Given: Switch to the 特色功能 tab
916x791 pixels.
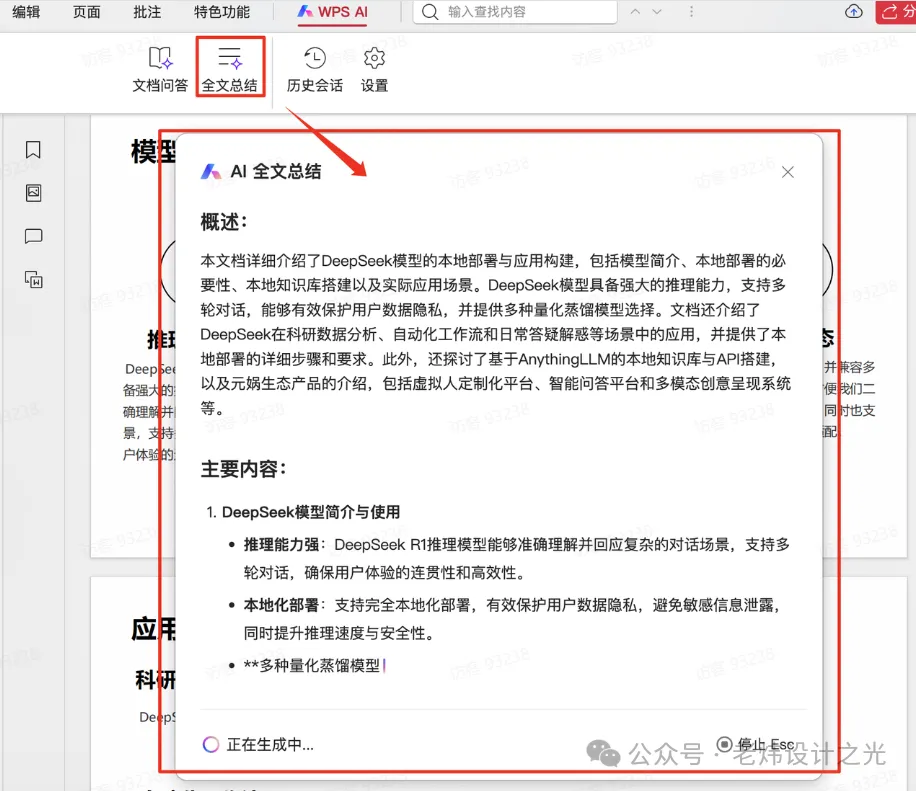Looking at the screenshot, I should [x=222, y=12].
